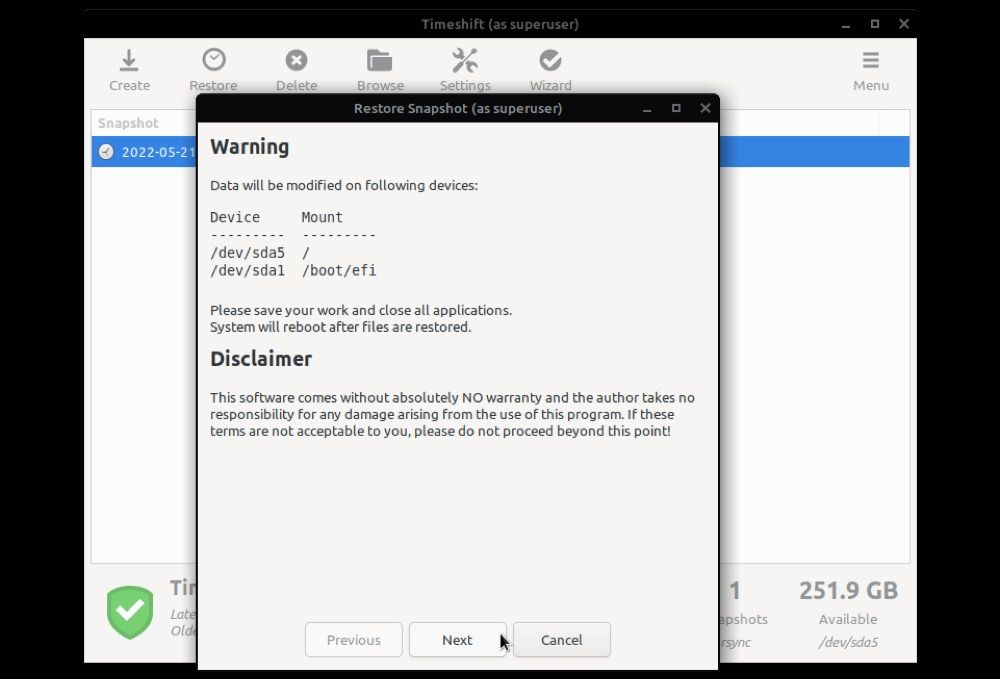Click the Restore Snapshot dialog title bar

tap(458, 108)
